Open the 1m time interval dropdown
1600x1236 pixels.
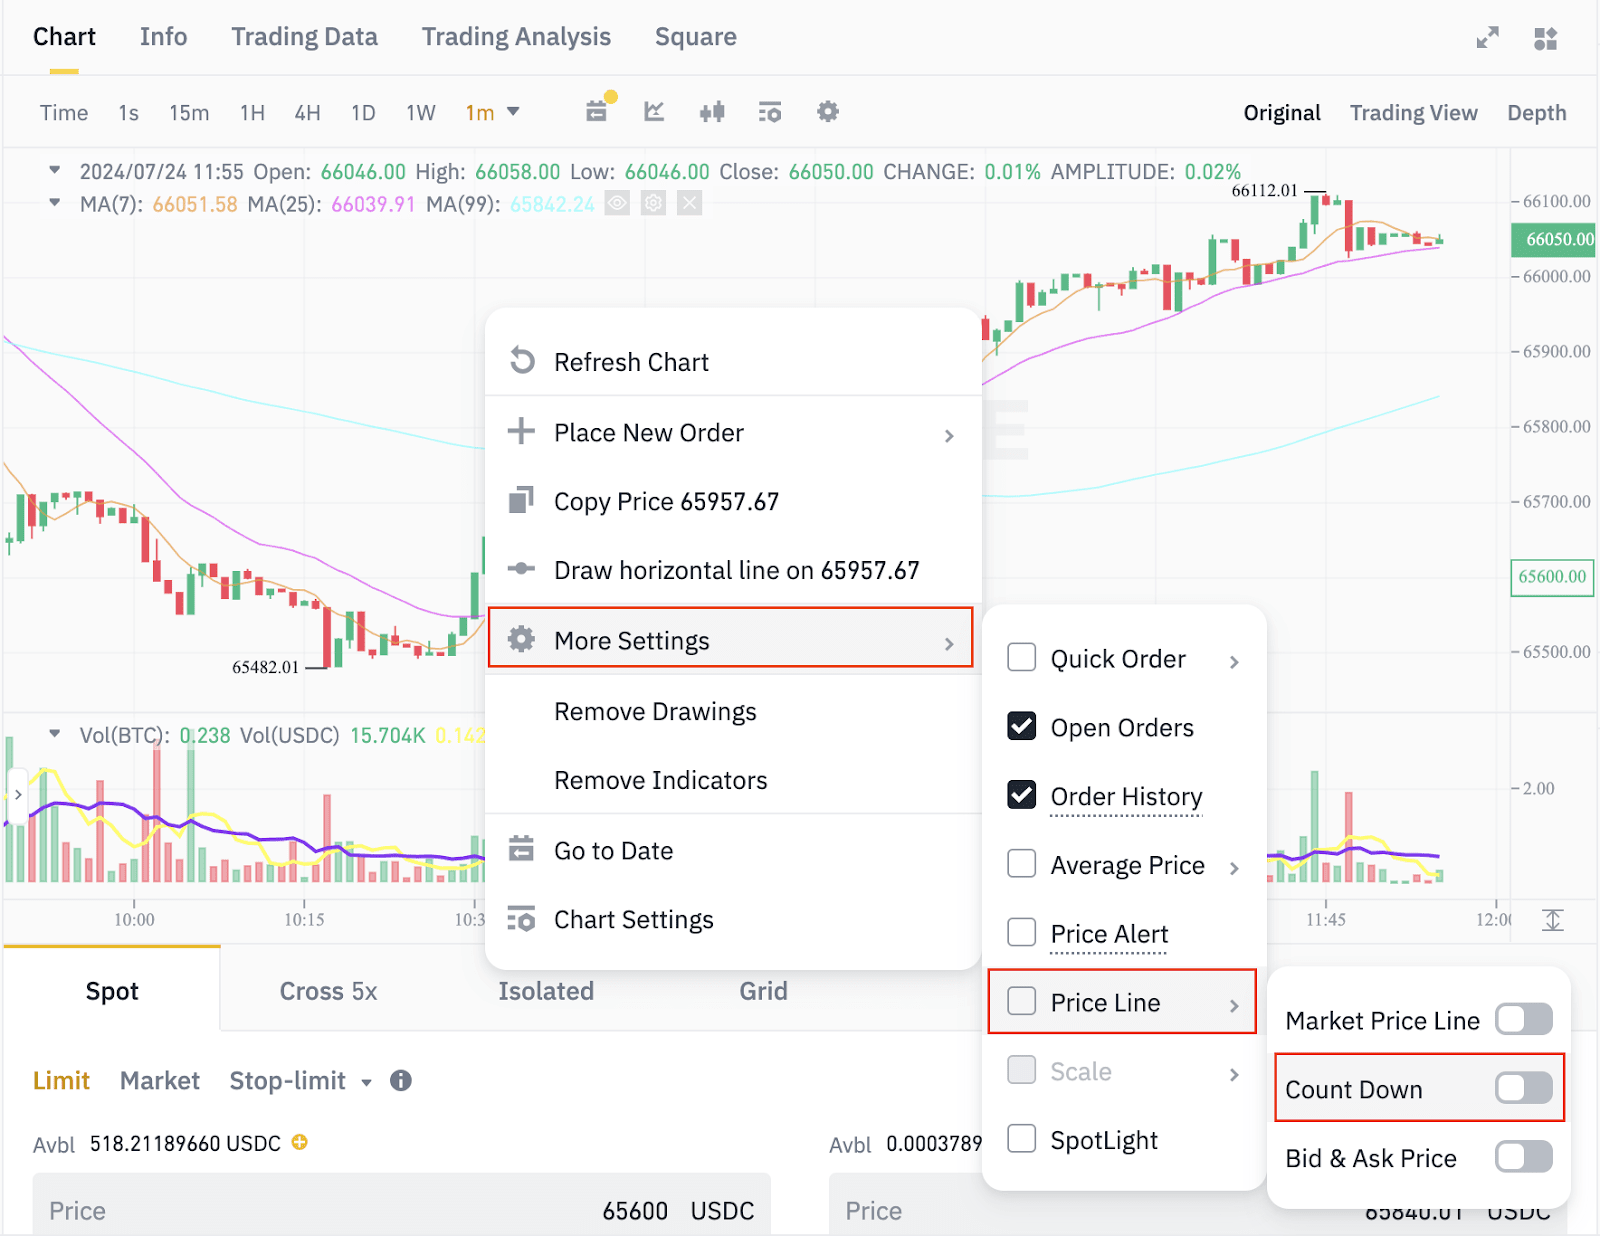pos(493,112)
